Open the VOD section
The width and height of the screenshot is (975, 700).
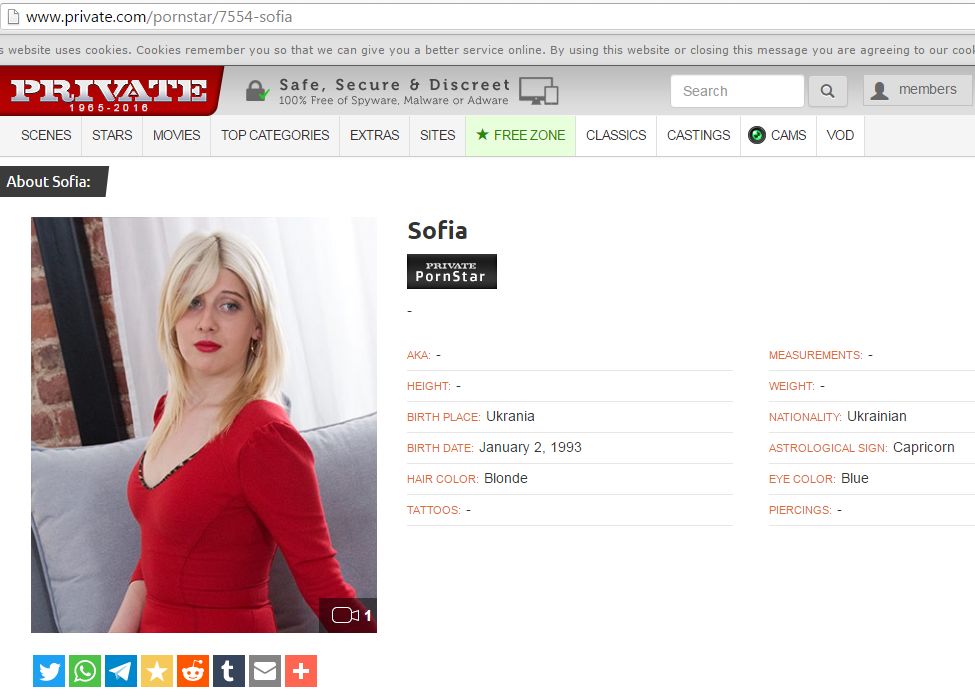pyautogui.click(x=840, y=135)
